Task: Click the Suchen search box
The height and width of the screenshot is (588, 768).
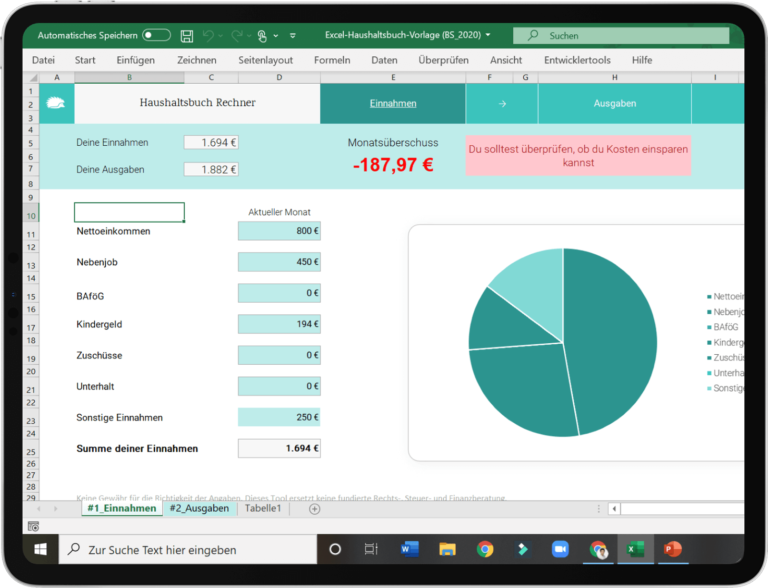Action: point(621,35)
